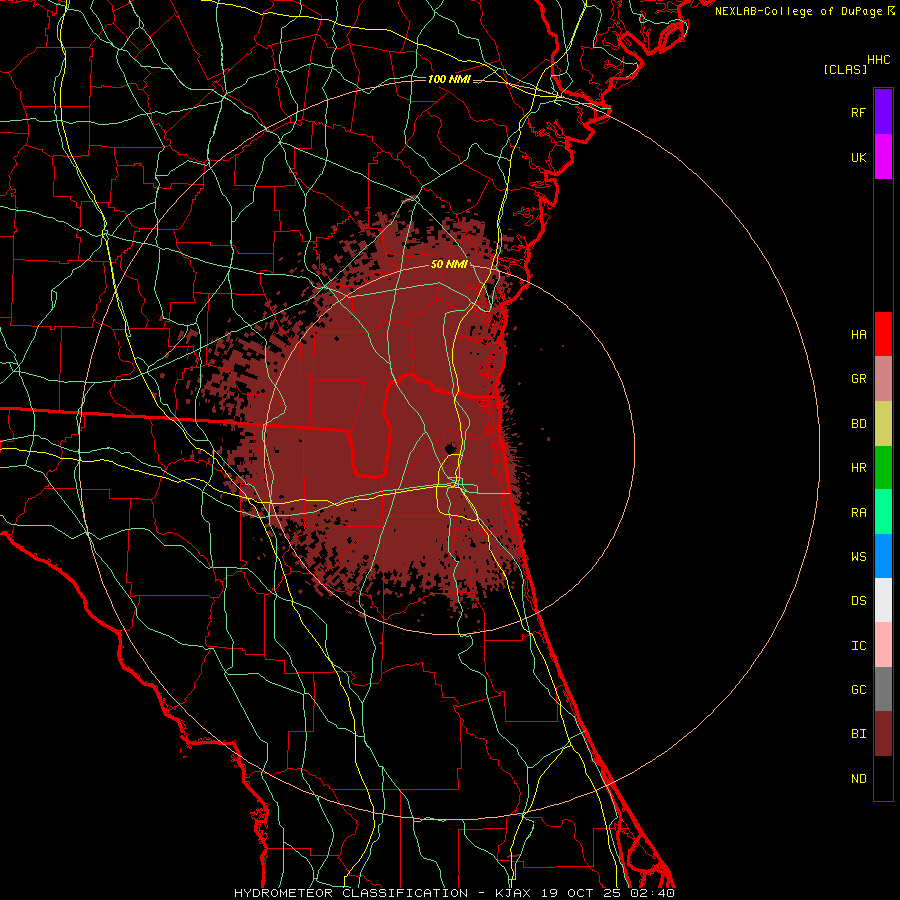Click the HYDROMETEOR CLASSIFICATION title text
This screenshot has height=900, width=900.
pyautogui.click(x=351, y=893)
